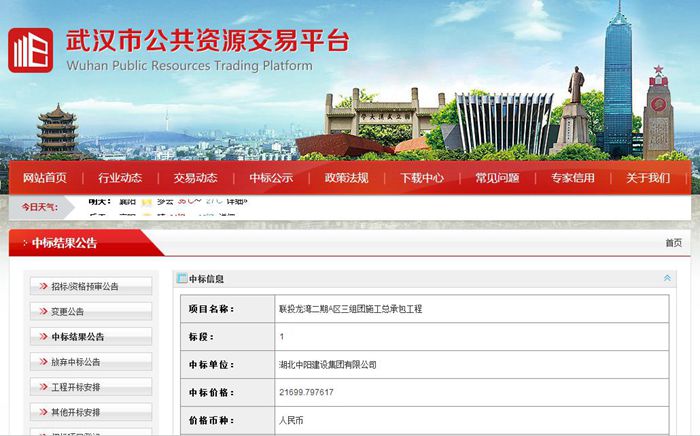Click the red platform logo icon
This screenshot has width=700, height=436.
pyautogui.click(x=30, y=49)
